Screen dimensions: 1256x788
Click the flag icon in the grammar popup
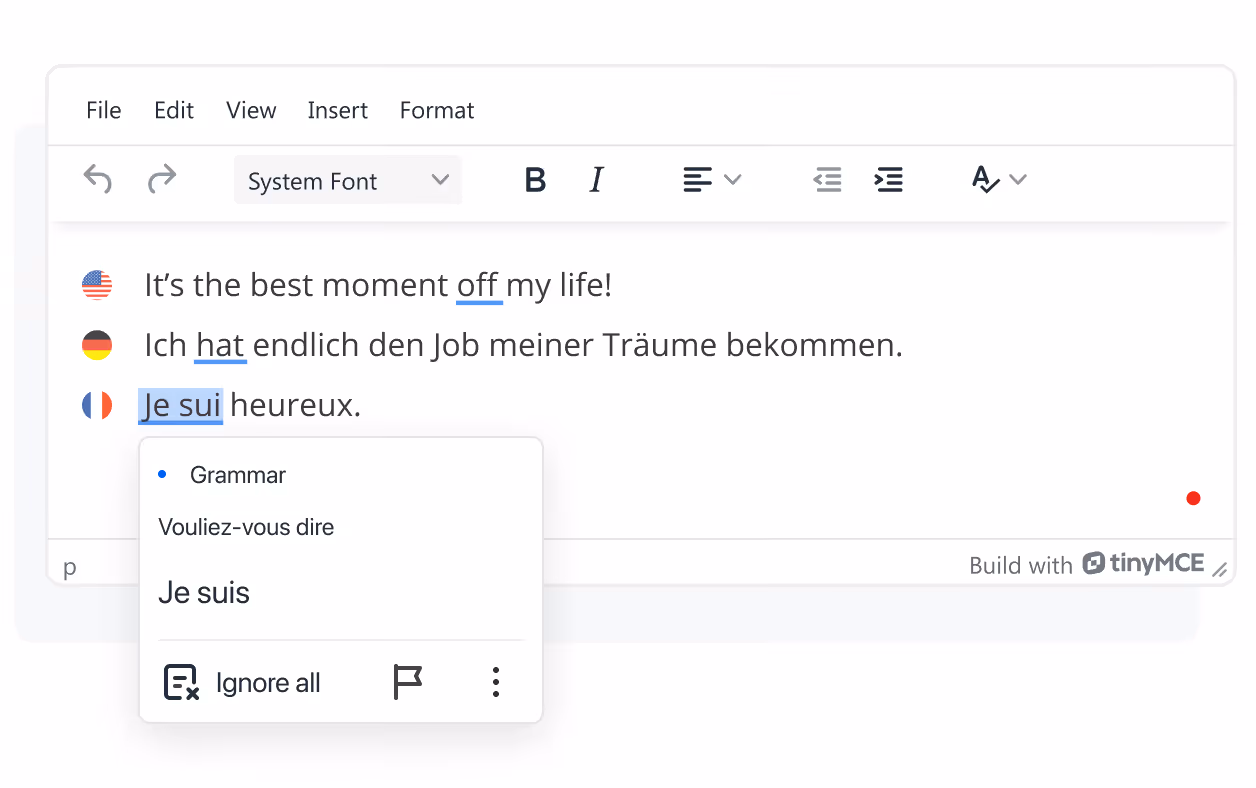click(x=408, y=681)
